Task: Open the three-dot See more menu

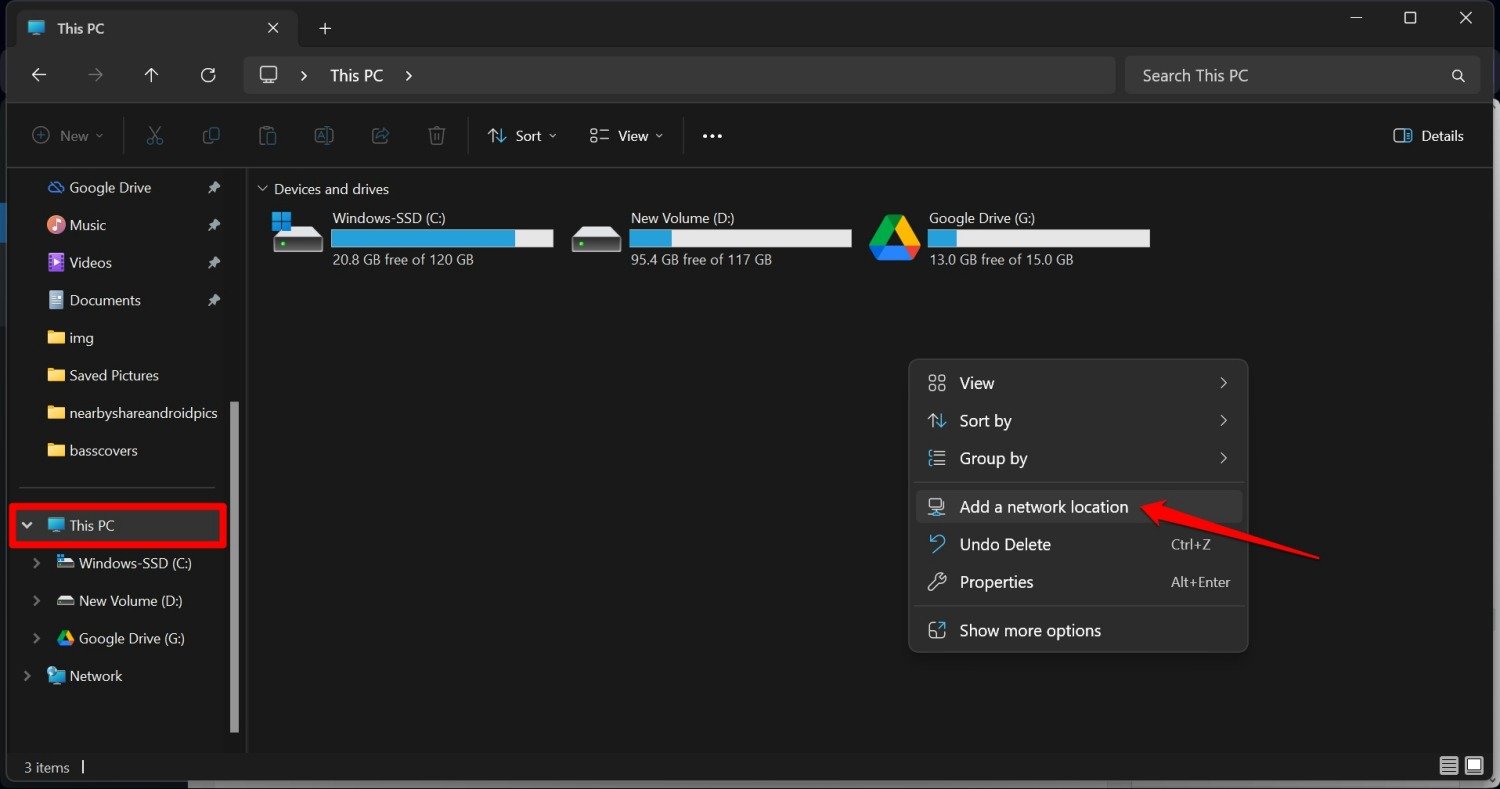Action: 712,136
